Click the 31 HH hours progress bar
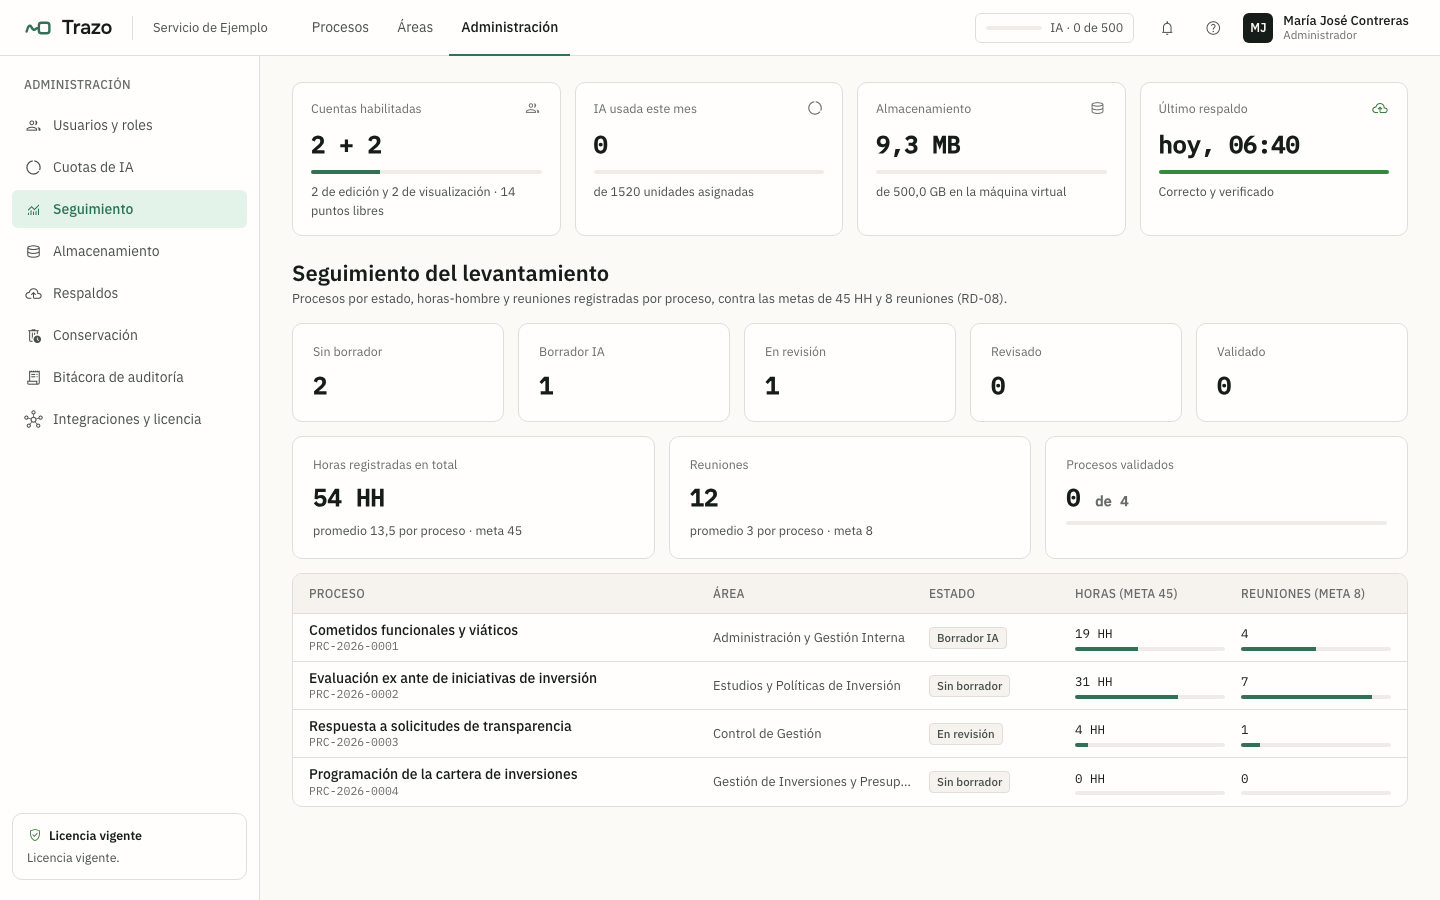 click(1150, 697)
